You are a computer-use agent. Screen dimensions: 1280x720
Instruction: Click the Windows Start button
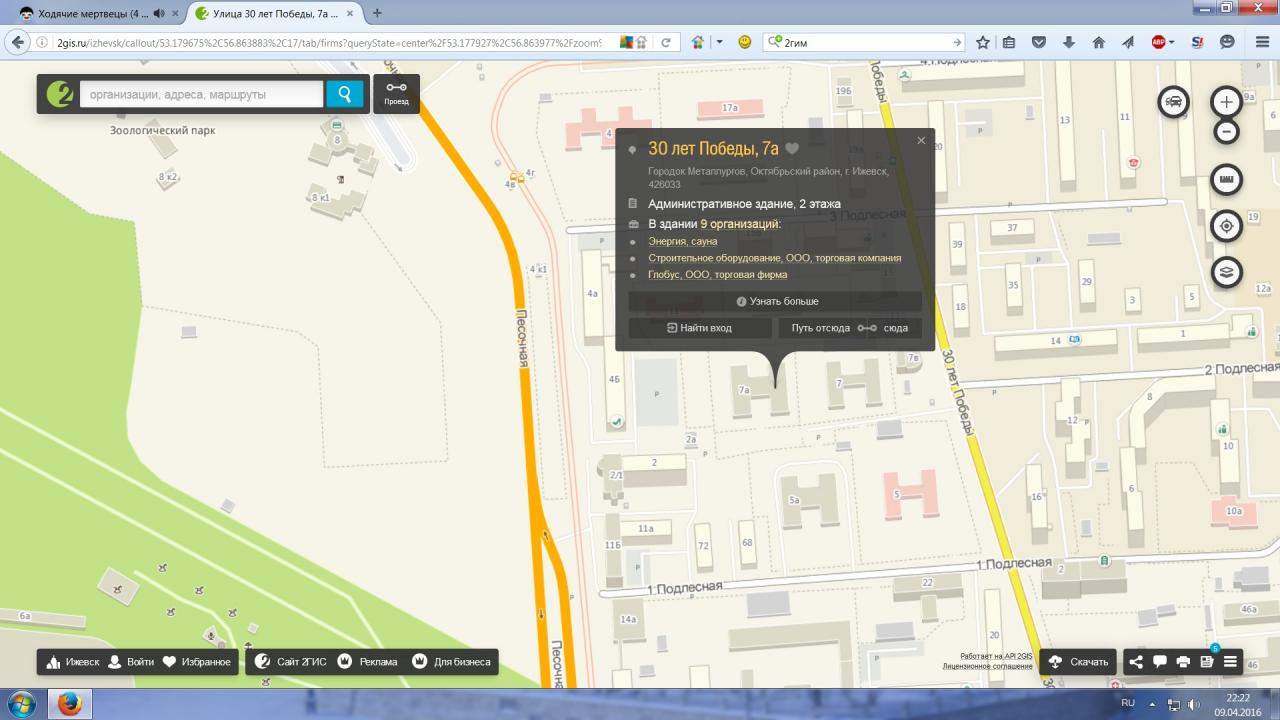tap(21, 704)
